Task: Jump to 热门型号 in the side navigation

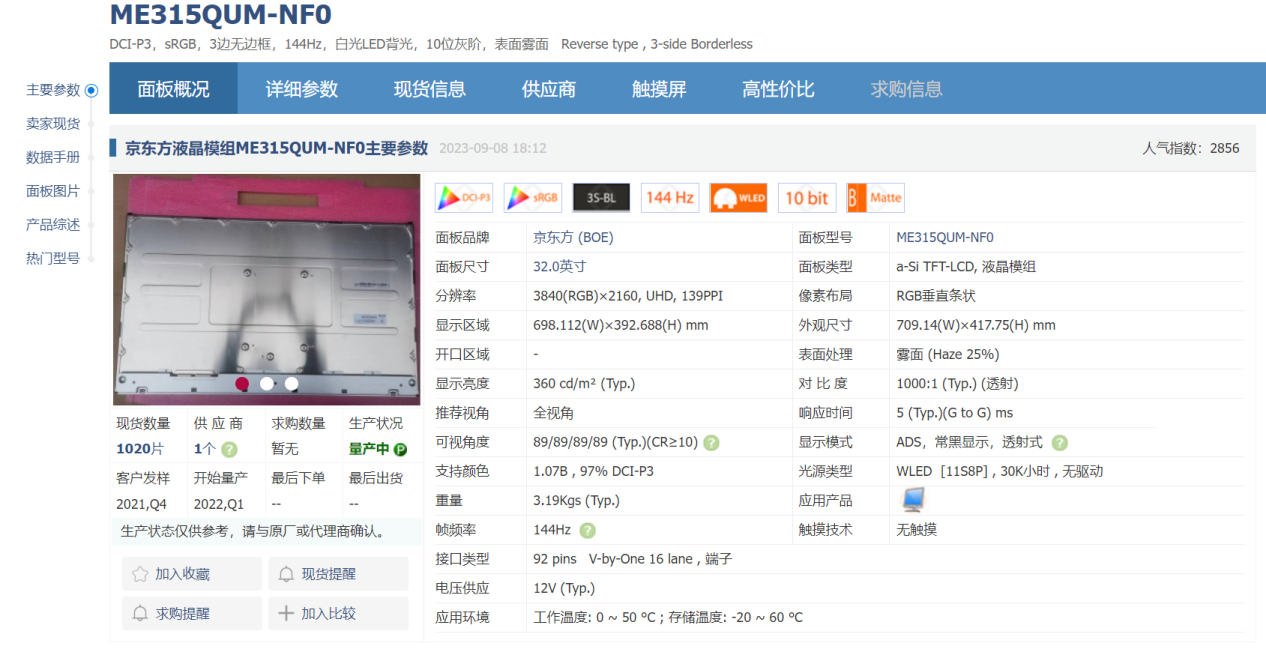Action: pyautogui.click(x=53, y=258)
